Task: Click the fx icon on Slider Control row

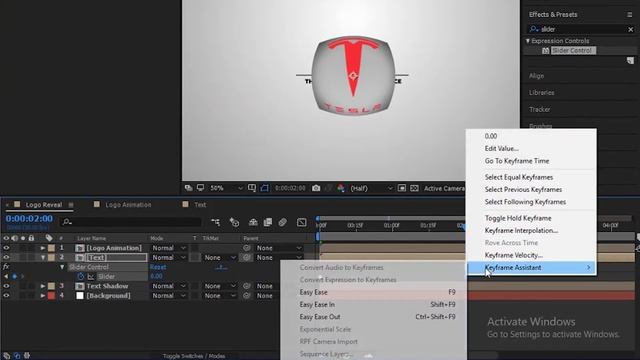Action: [6, 267]
